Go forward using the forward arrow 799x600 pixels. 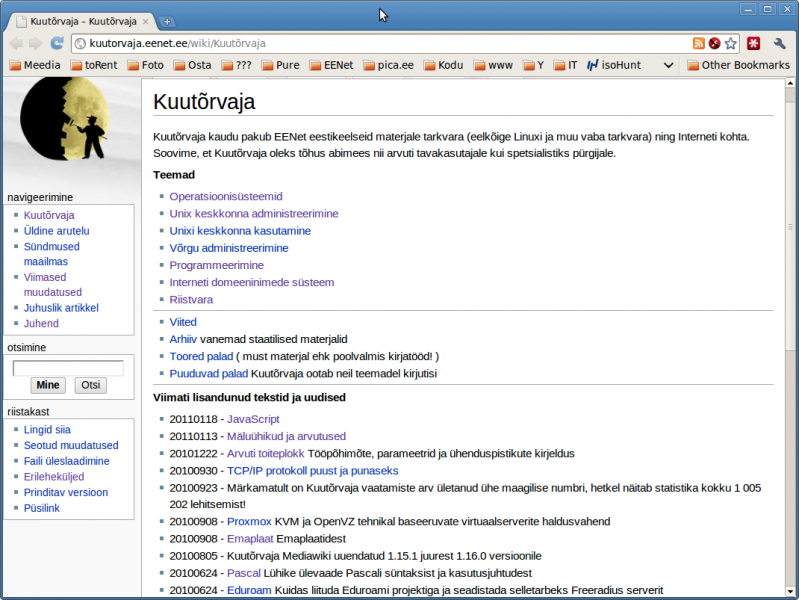[36, 43]
